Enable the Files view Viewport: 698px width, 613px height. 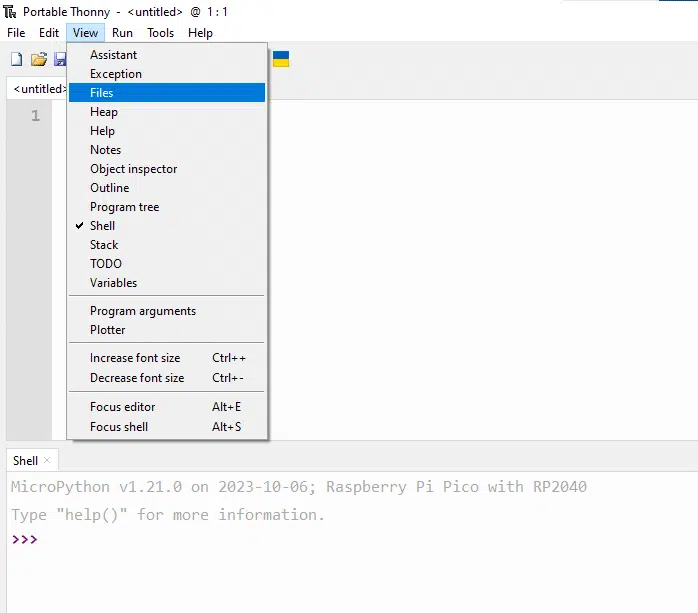167,93
